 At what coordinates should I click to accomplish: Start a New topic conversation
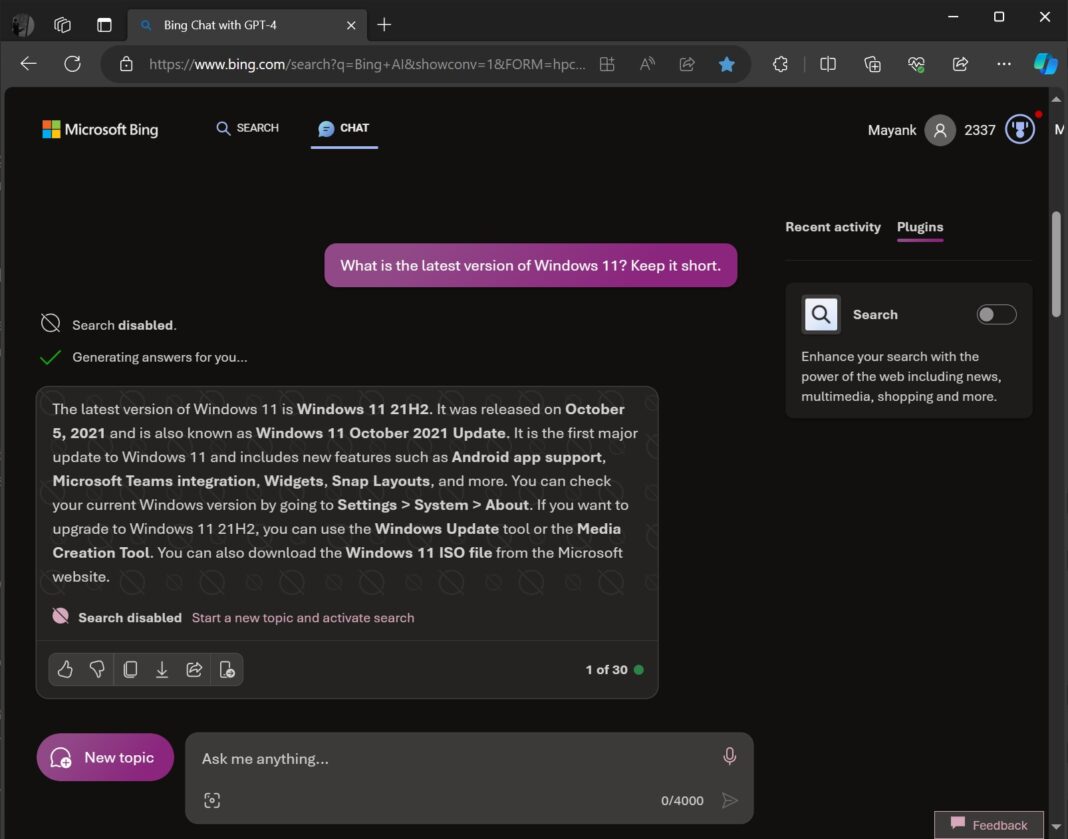pos(104,757)
